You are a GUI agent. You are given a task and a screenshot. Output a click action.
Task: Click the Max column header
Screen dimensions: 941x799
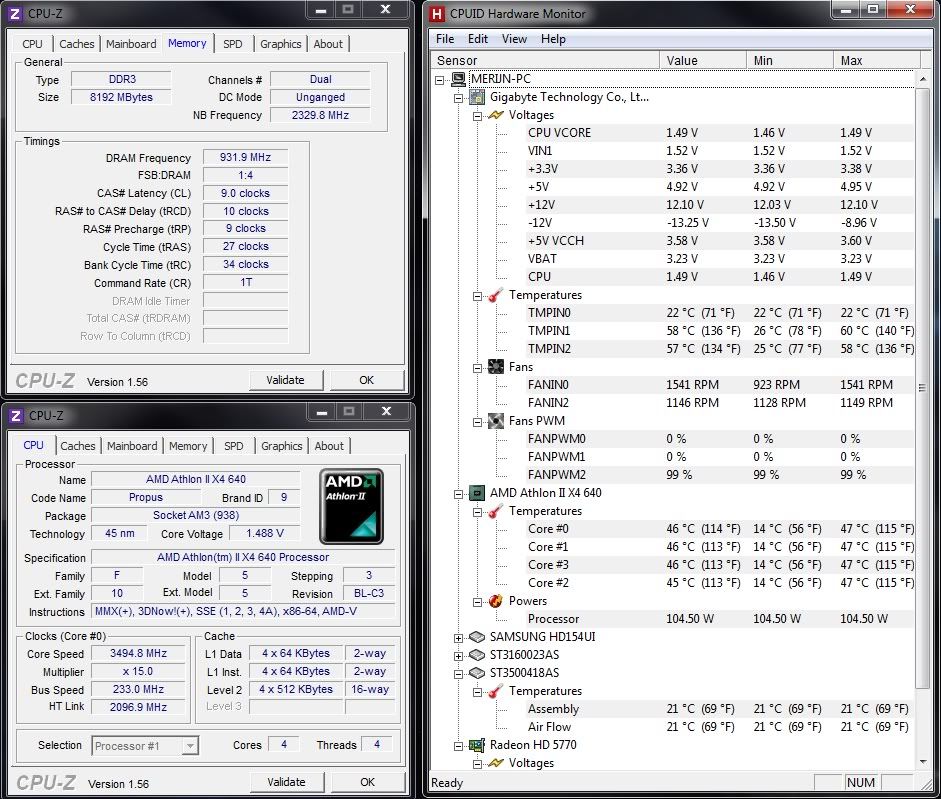(x=877, y=61)
